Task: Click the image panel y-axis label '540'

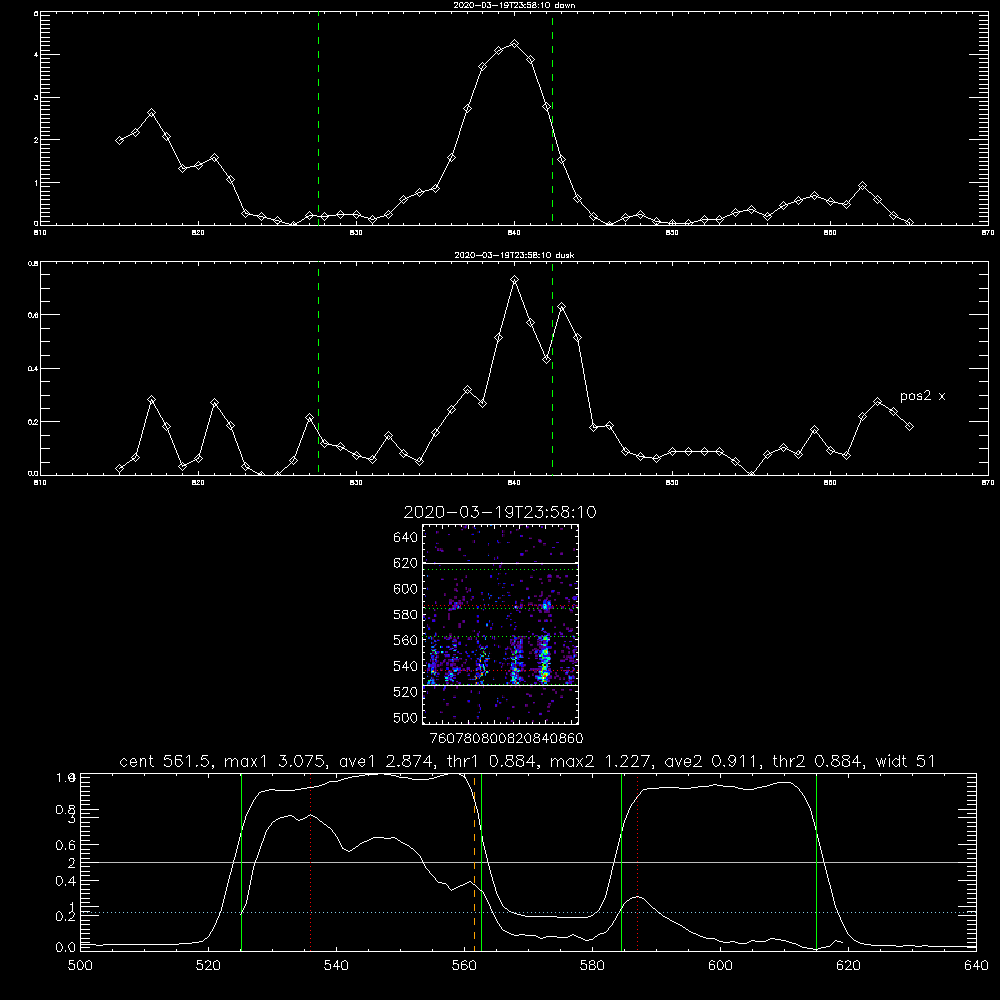Action: 406,666
